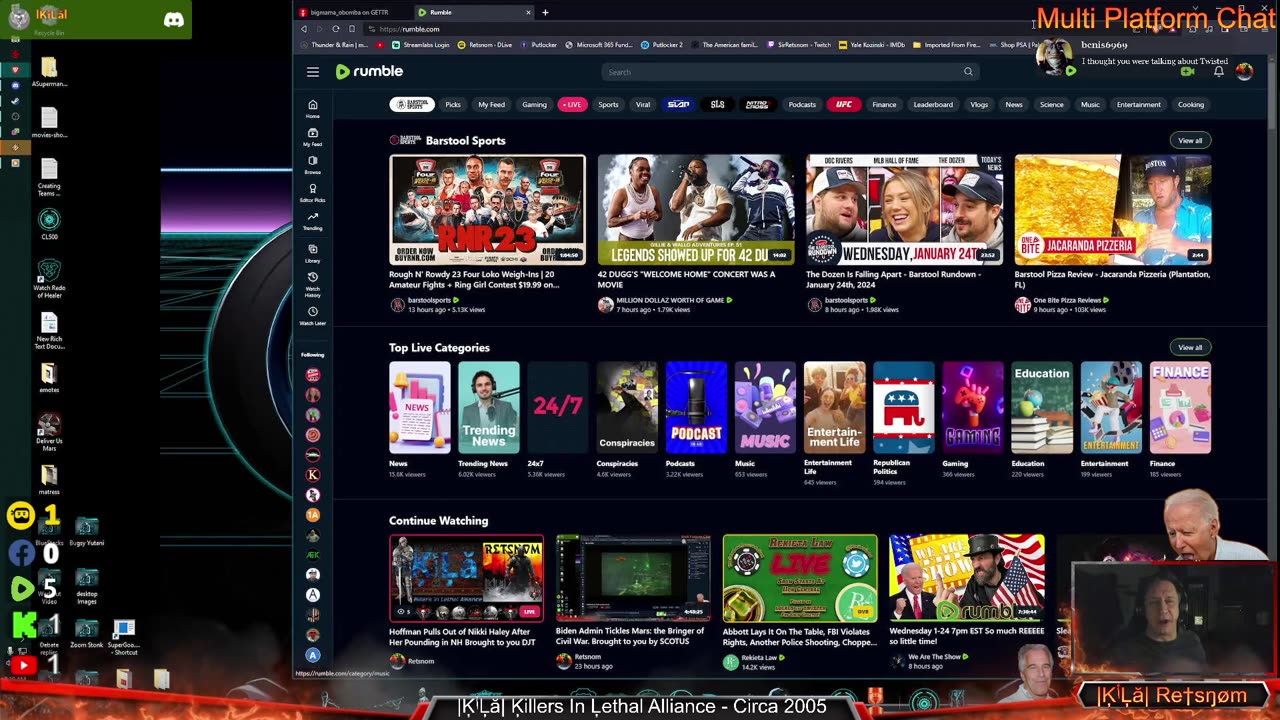Open the Bugsy Yuteni desktop icon

pyautogui.click(x=87, y=532)
